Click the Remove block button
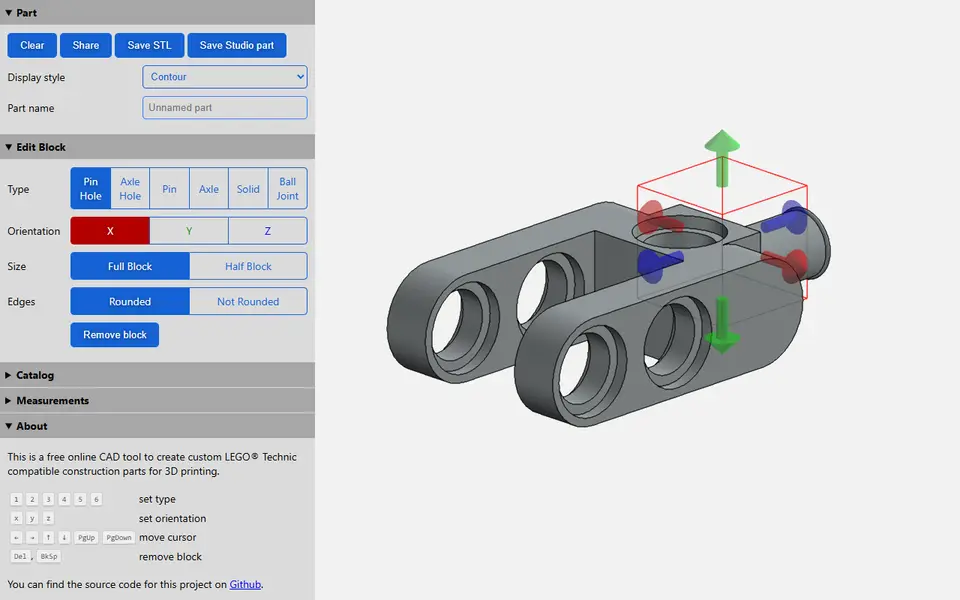Image resolution: width=960 pixels, height=600 pixels. [114, 335]
